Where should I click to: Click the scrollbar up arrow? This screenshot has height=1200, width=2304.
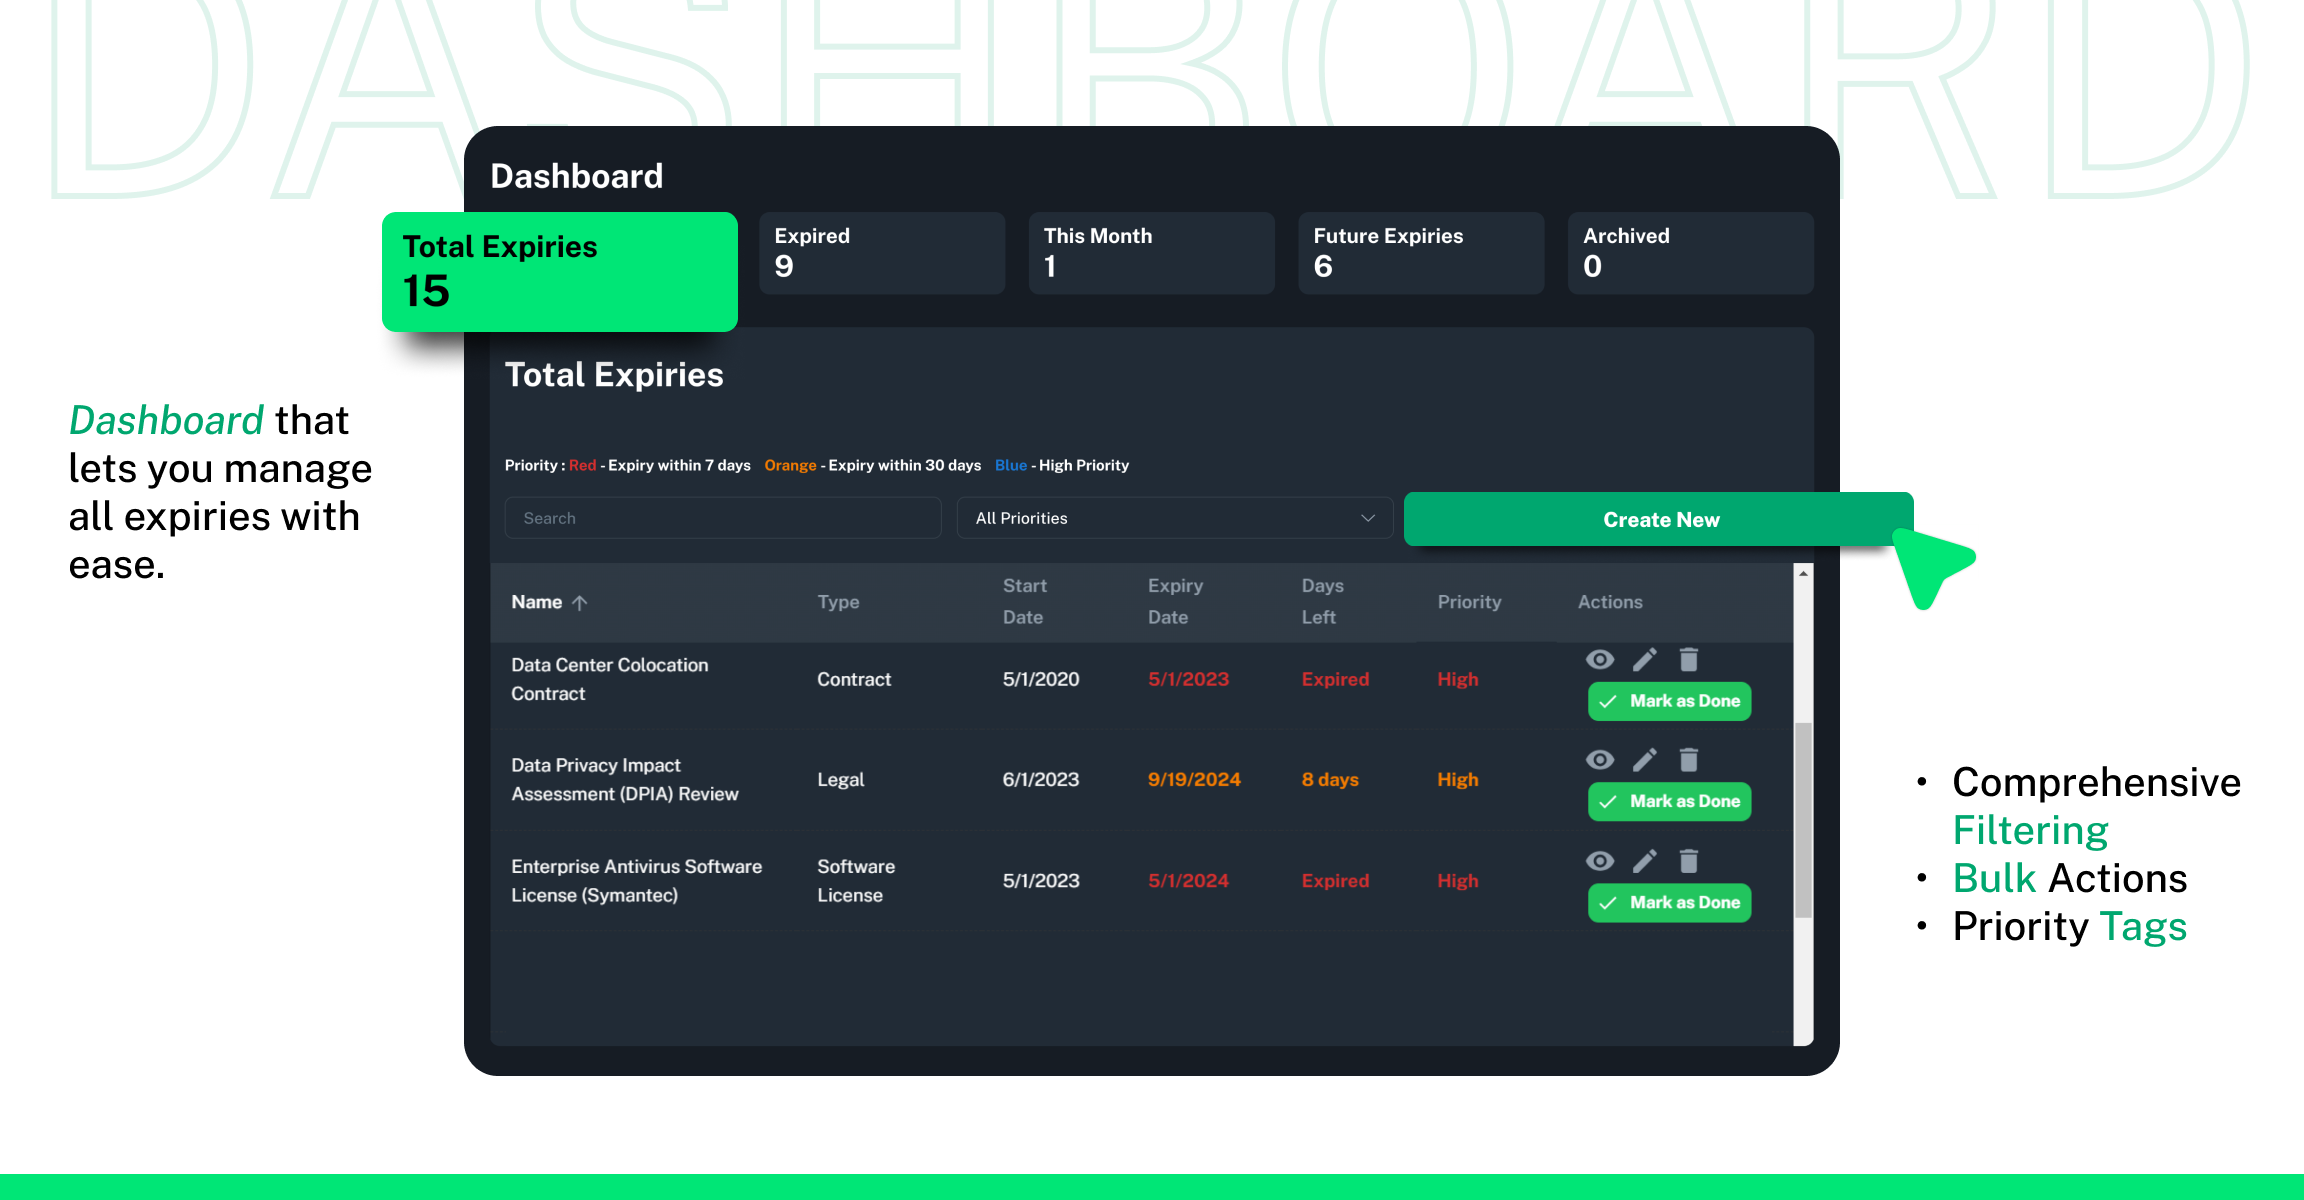(1803, 573)
